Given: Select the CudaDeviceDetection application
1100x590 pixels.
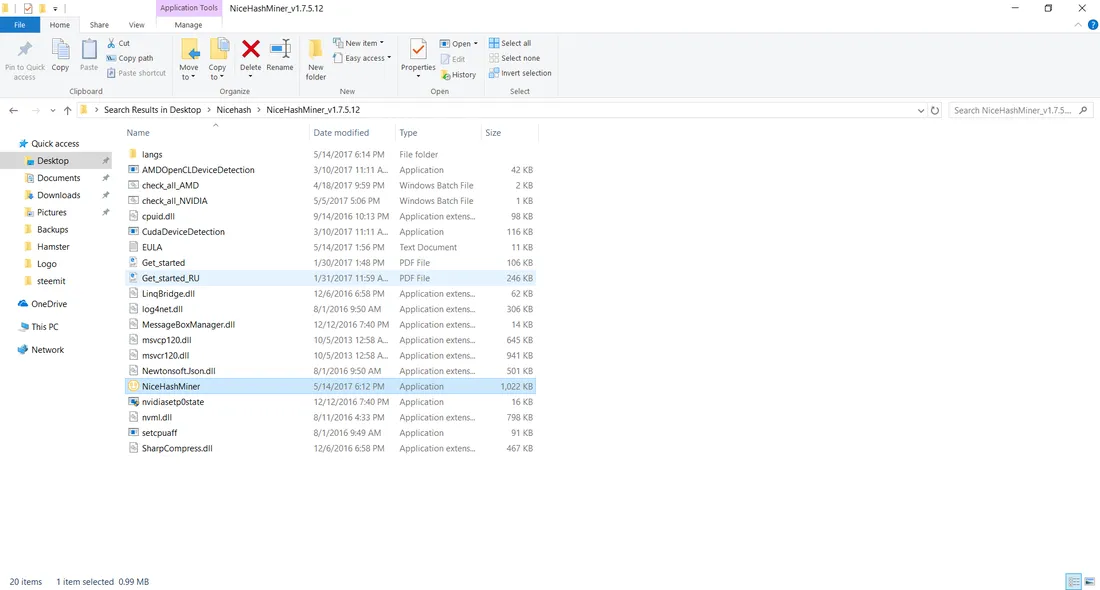Looking at the screenshot, I should click(330, 232).
